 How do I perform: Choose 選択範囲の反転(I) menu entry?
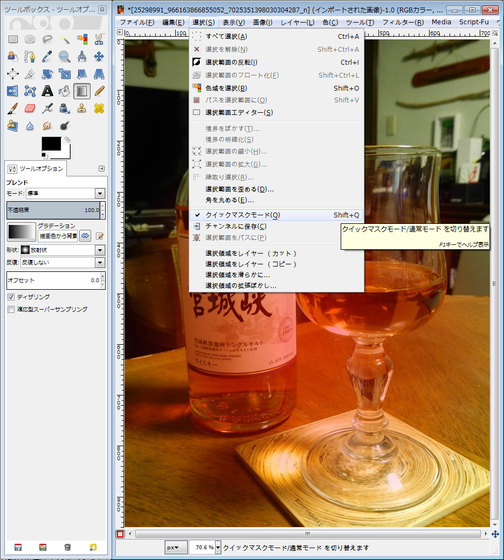[276, 62]
